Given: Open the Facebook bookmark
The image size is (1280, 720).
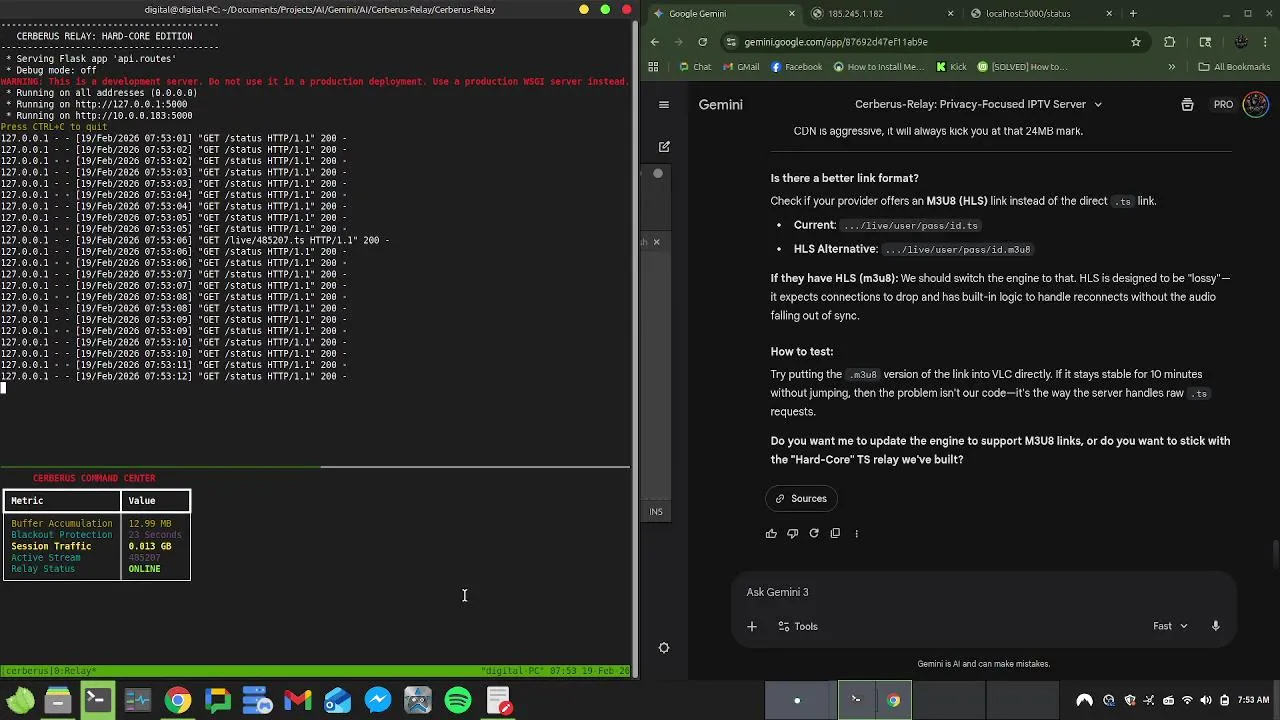Looking at the screenshot, I should pos(796,67).
